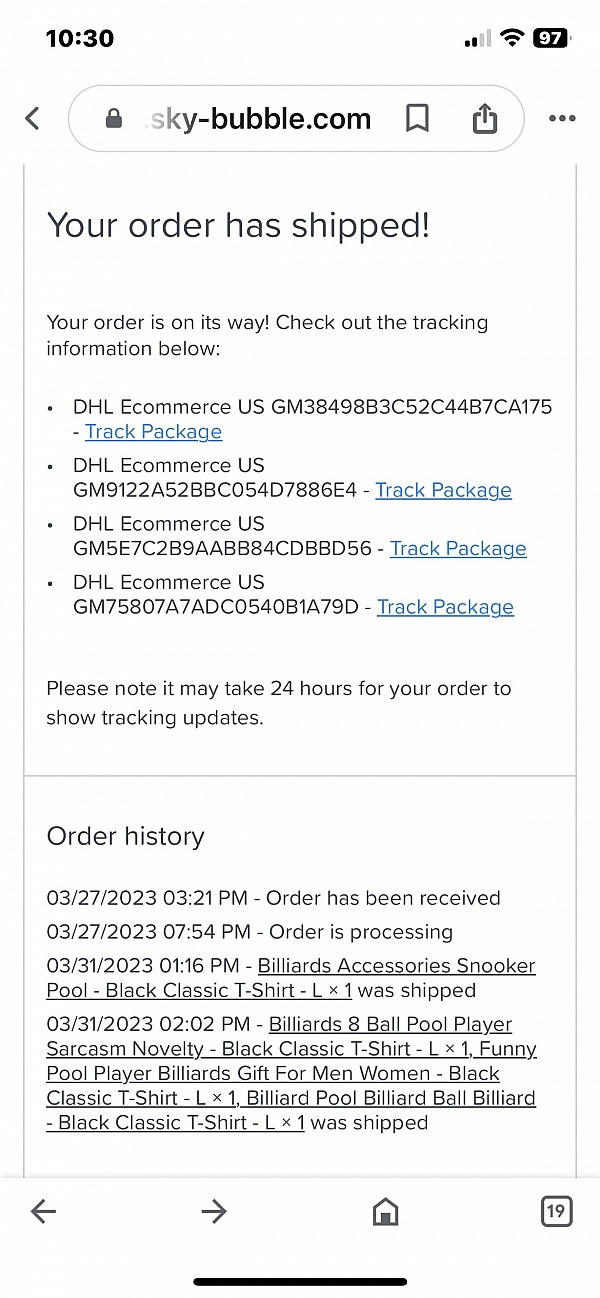
Task: Tap the share icon in address bar
Action: [484, 118]
